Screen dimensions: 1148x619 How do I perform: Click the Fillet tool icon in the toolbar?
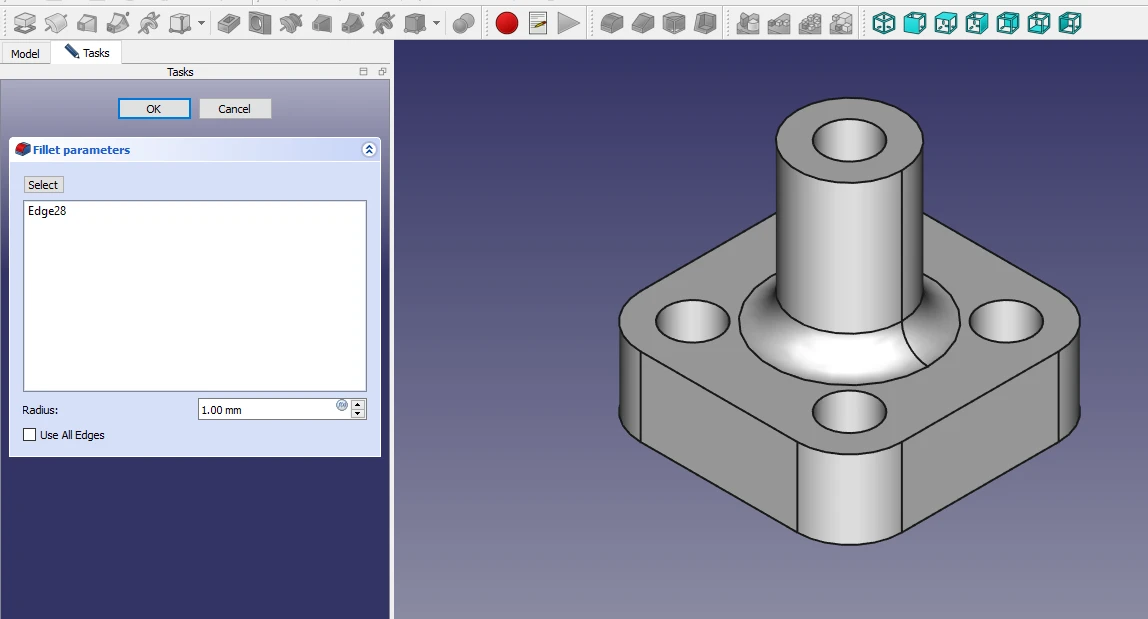[611, 22]
